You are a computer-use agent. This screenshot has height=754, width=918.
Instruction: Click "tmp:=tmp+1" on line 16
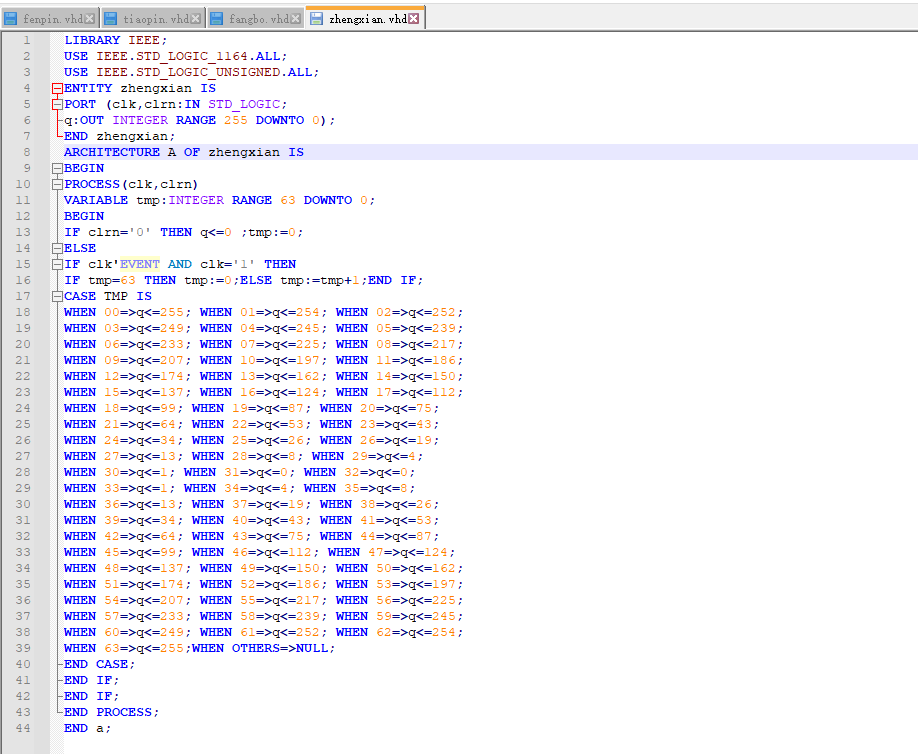pos(320,280)
